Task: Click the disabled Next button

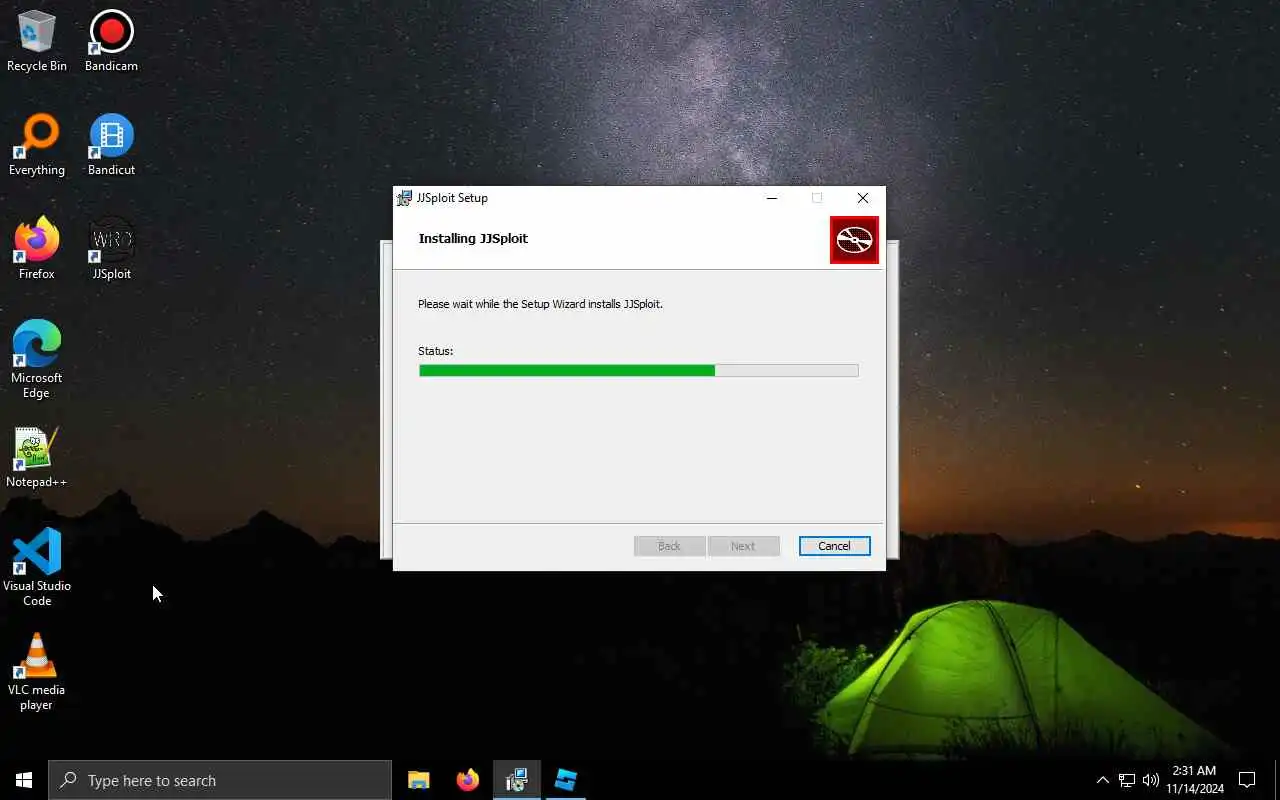Action: (x=743, y=546)
